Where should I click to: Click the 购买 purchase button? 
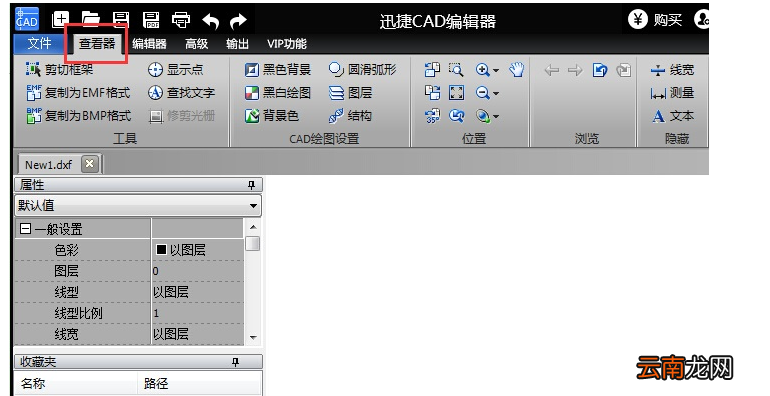click(655, 20)
